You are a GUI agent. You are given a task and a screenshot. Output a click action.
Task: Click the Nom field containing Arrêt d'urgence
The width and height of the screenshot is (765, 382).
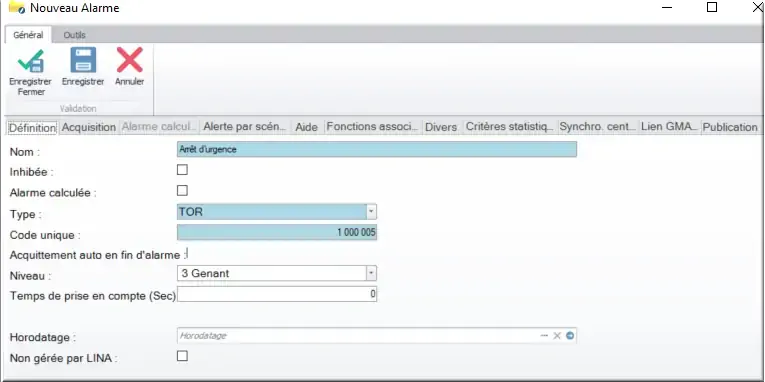377,149
